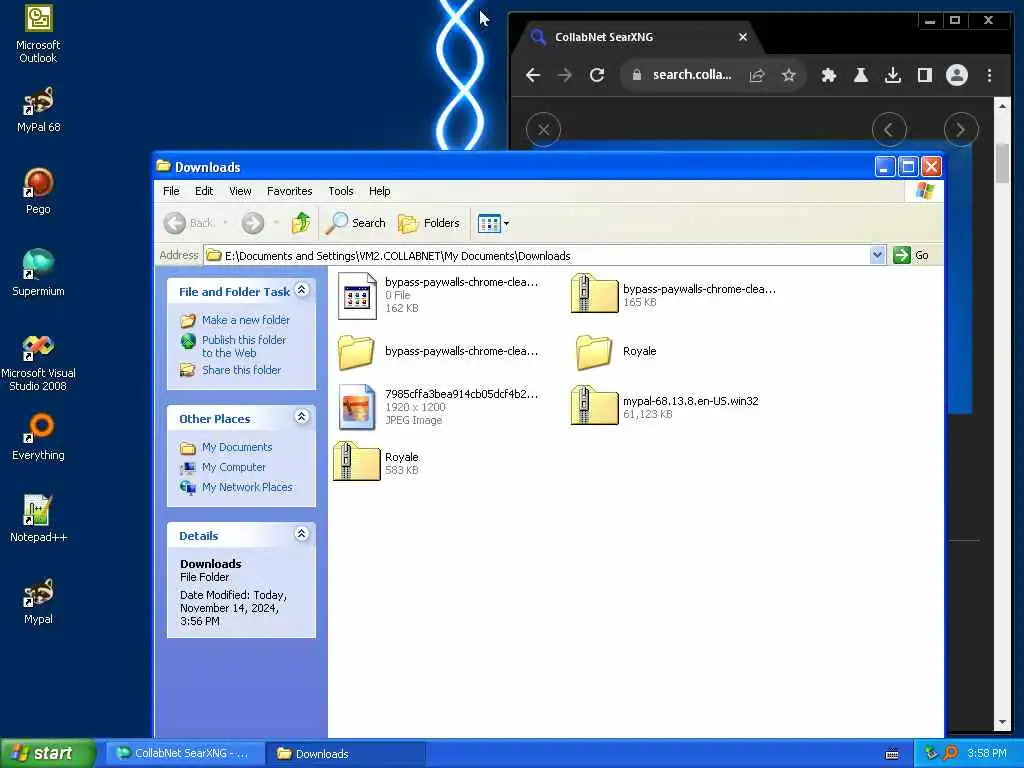Click the Explorer Forward button

253,223
